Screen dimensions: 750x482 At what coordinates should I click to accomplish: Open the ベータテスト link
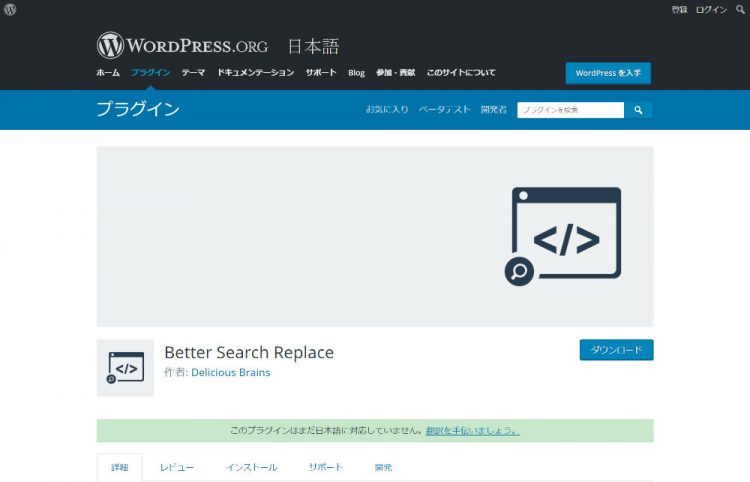pyautogui.click(x=444, y=110)
